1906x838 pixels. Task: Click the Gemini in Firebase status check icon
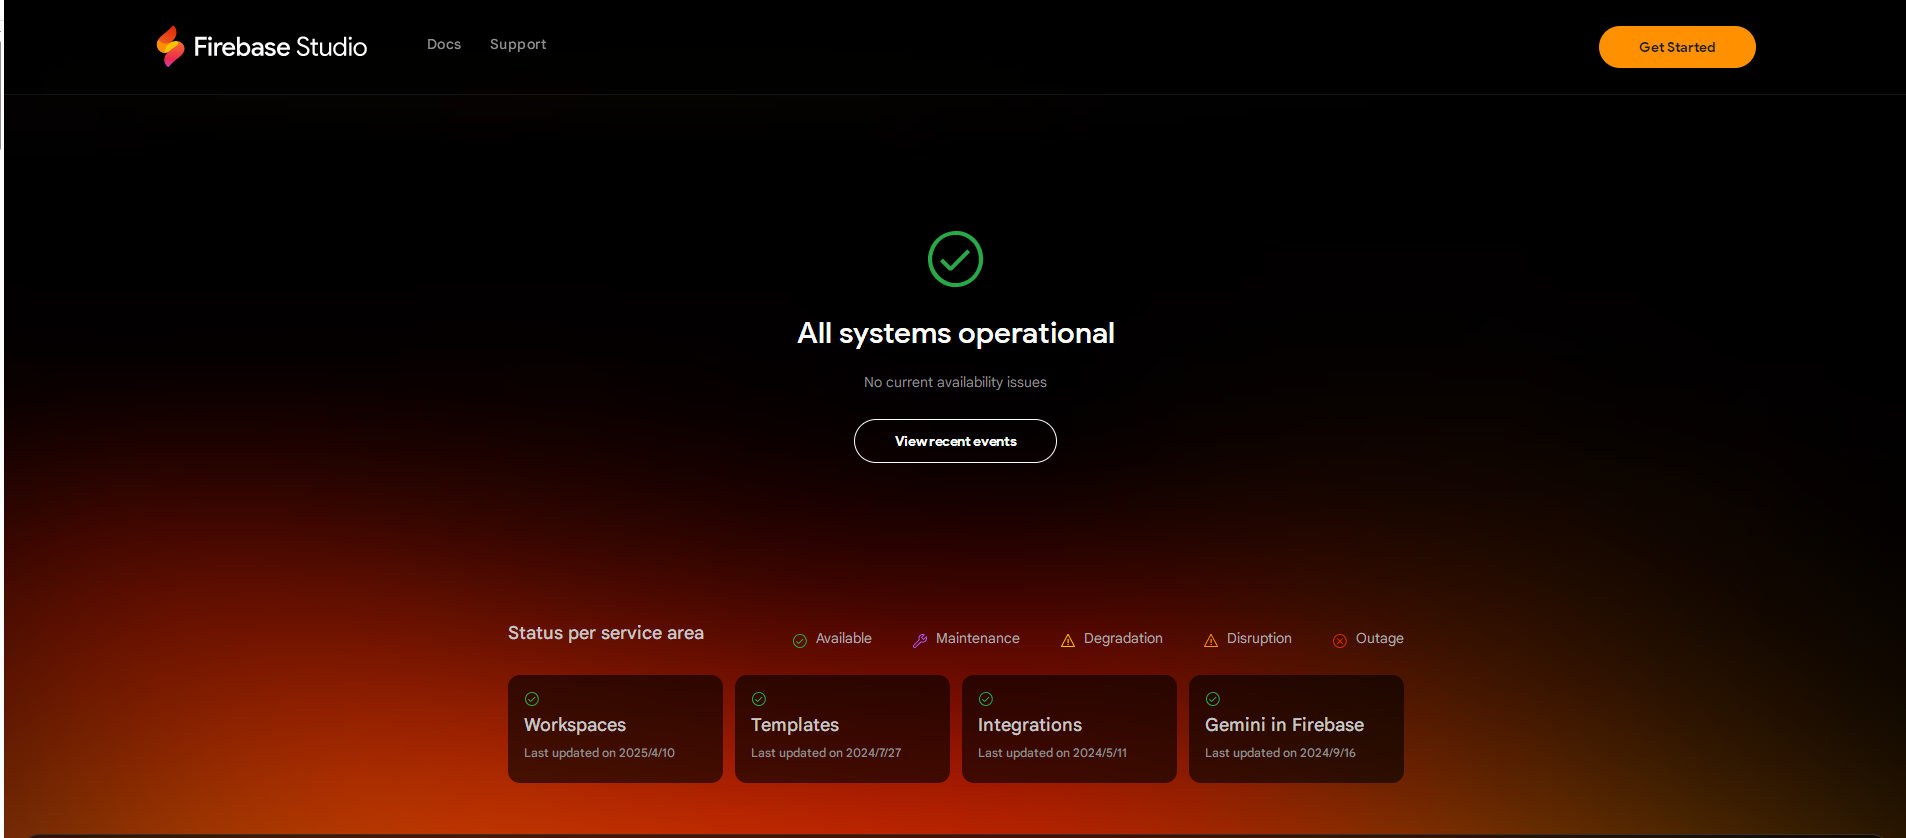(1213, 699)
